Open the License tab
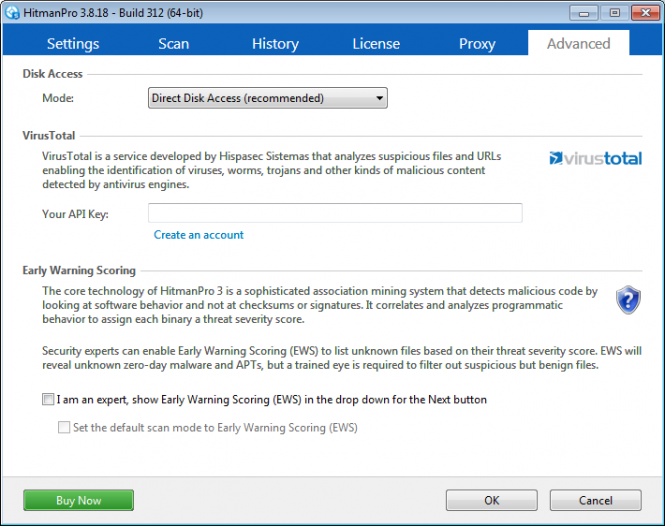Image resolution: width=665 pixels, height=526 pixels. tap(376, 44)
